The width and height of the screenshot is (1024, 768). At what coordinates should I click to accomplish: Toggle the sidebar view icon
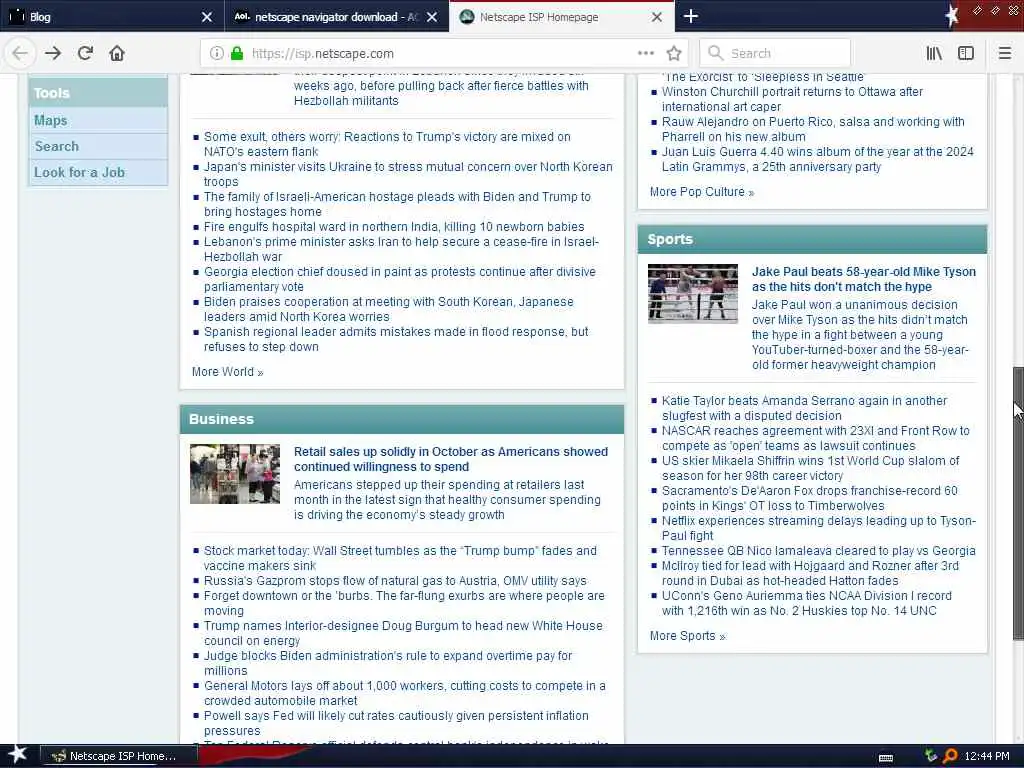coord(966,54)
